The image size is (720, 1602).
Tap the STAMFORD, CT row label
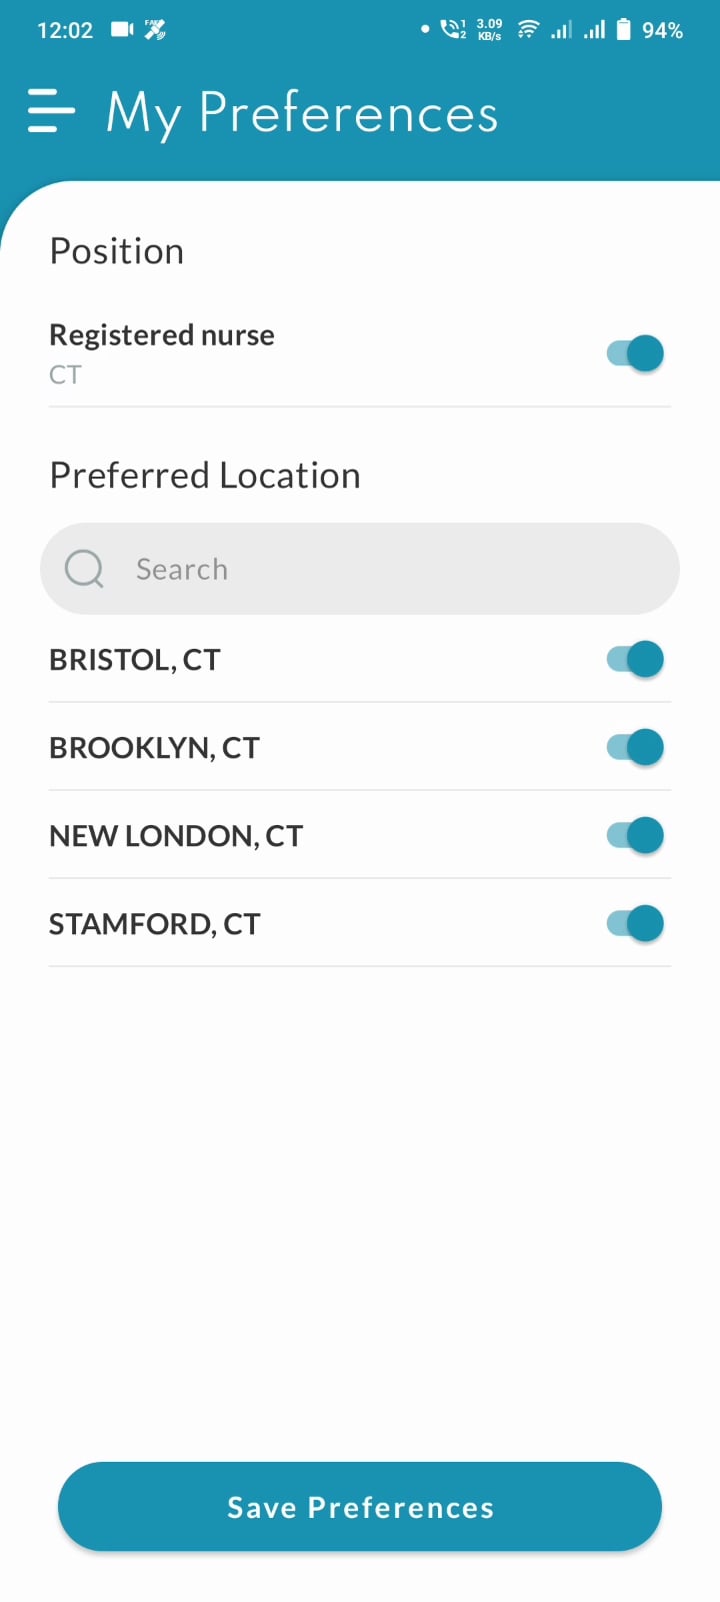pos(155,924)
